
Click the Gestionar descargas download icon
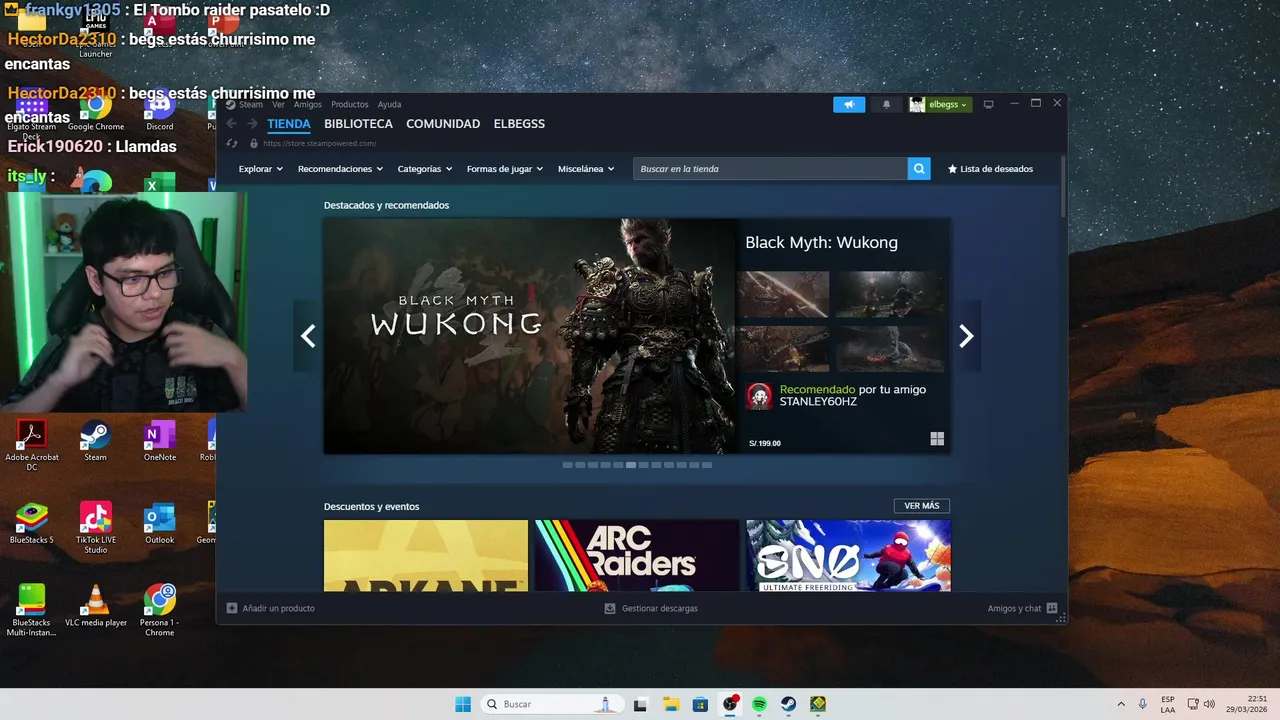click(610, 608)
